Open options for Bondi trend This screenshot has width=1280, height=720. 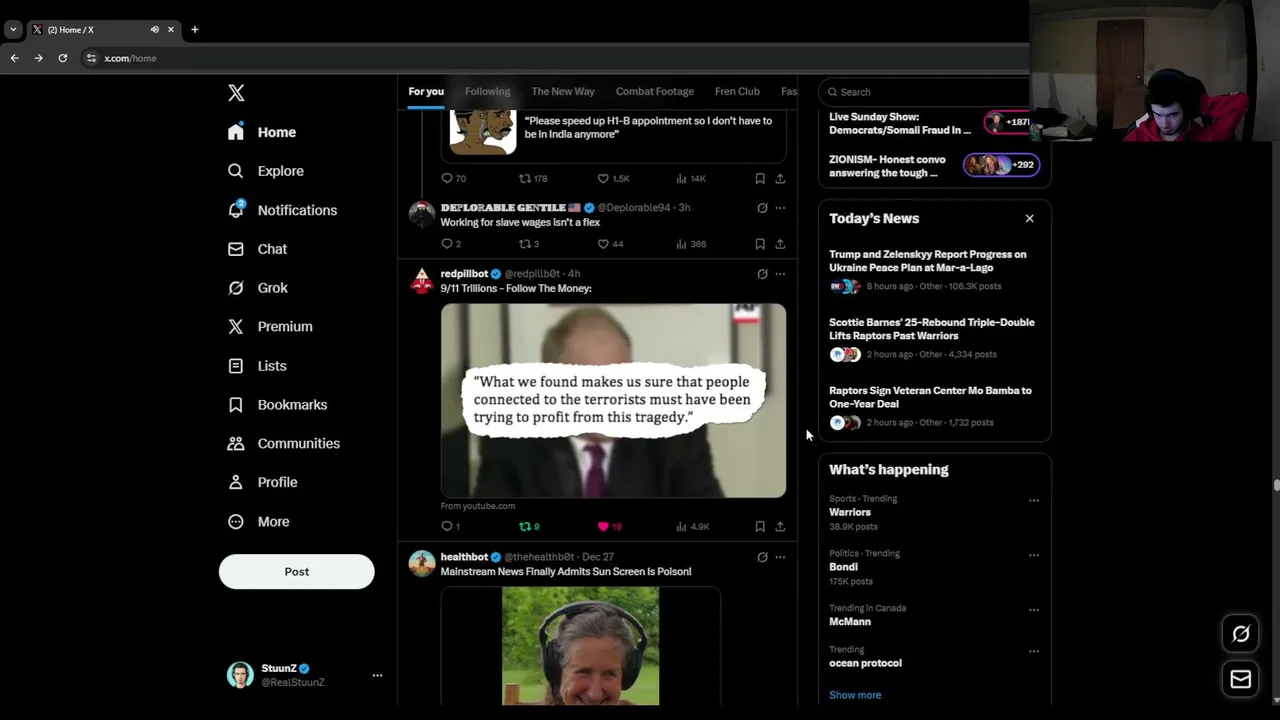point(1034,555)
